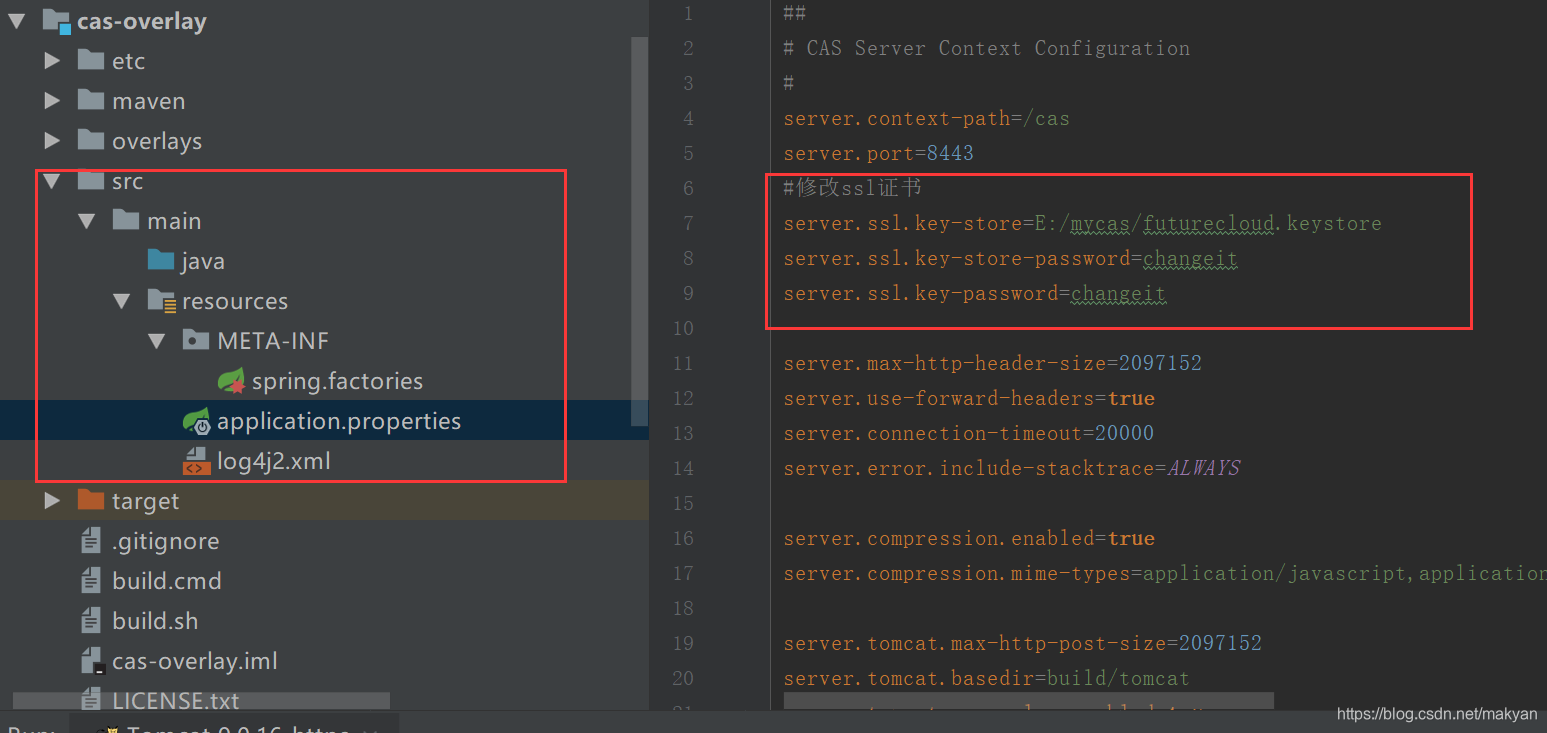The height and width of the screenshot is (733, 1547).
Task: Click the main folder icon
Action: (x=126, y=220)
